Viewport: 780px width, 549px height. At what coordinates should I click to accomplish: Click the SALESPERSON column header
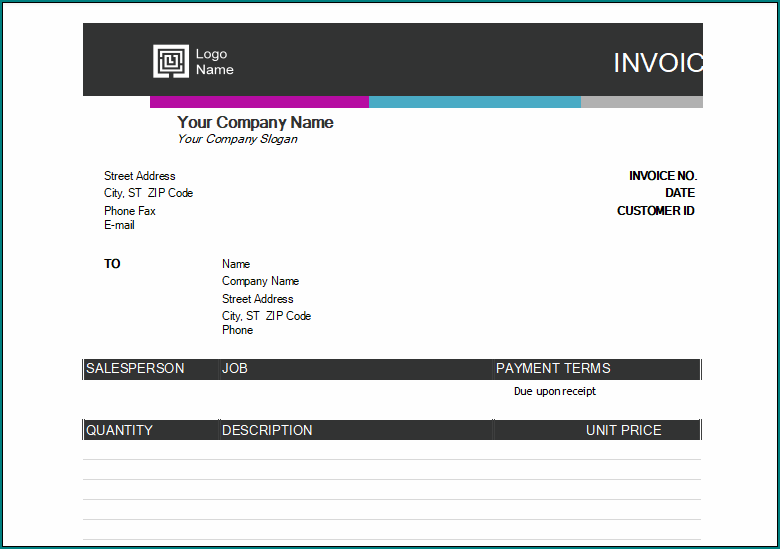point(135,368)
